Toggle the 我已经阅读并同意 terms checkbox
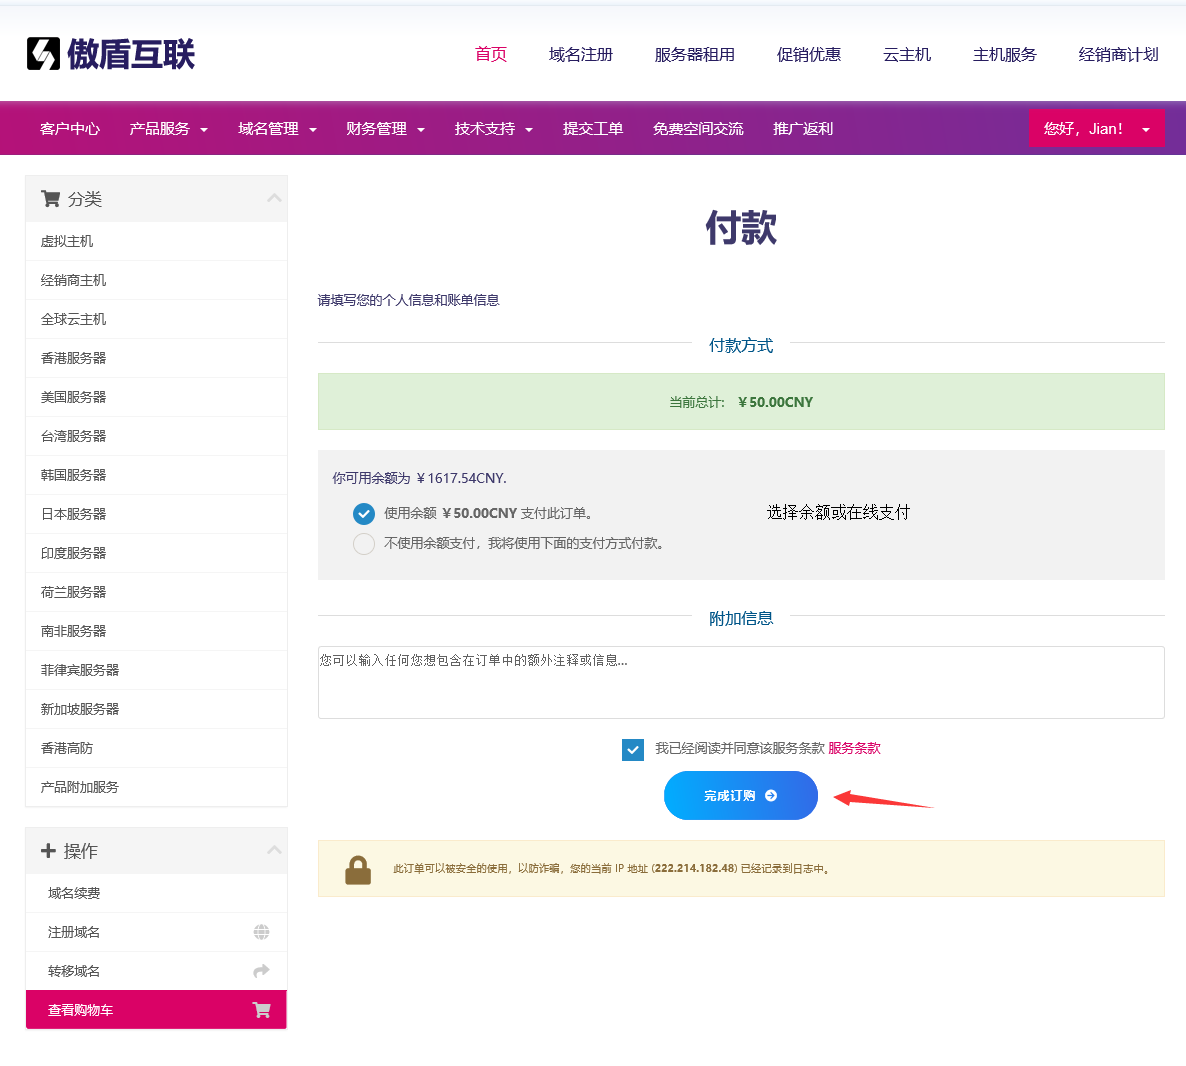Viewport: 1186px width, 1066px height. tap(633, 750)
